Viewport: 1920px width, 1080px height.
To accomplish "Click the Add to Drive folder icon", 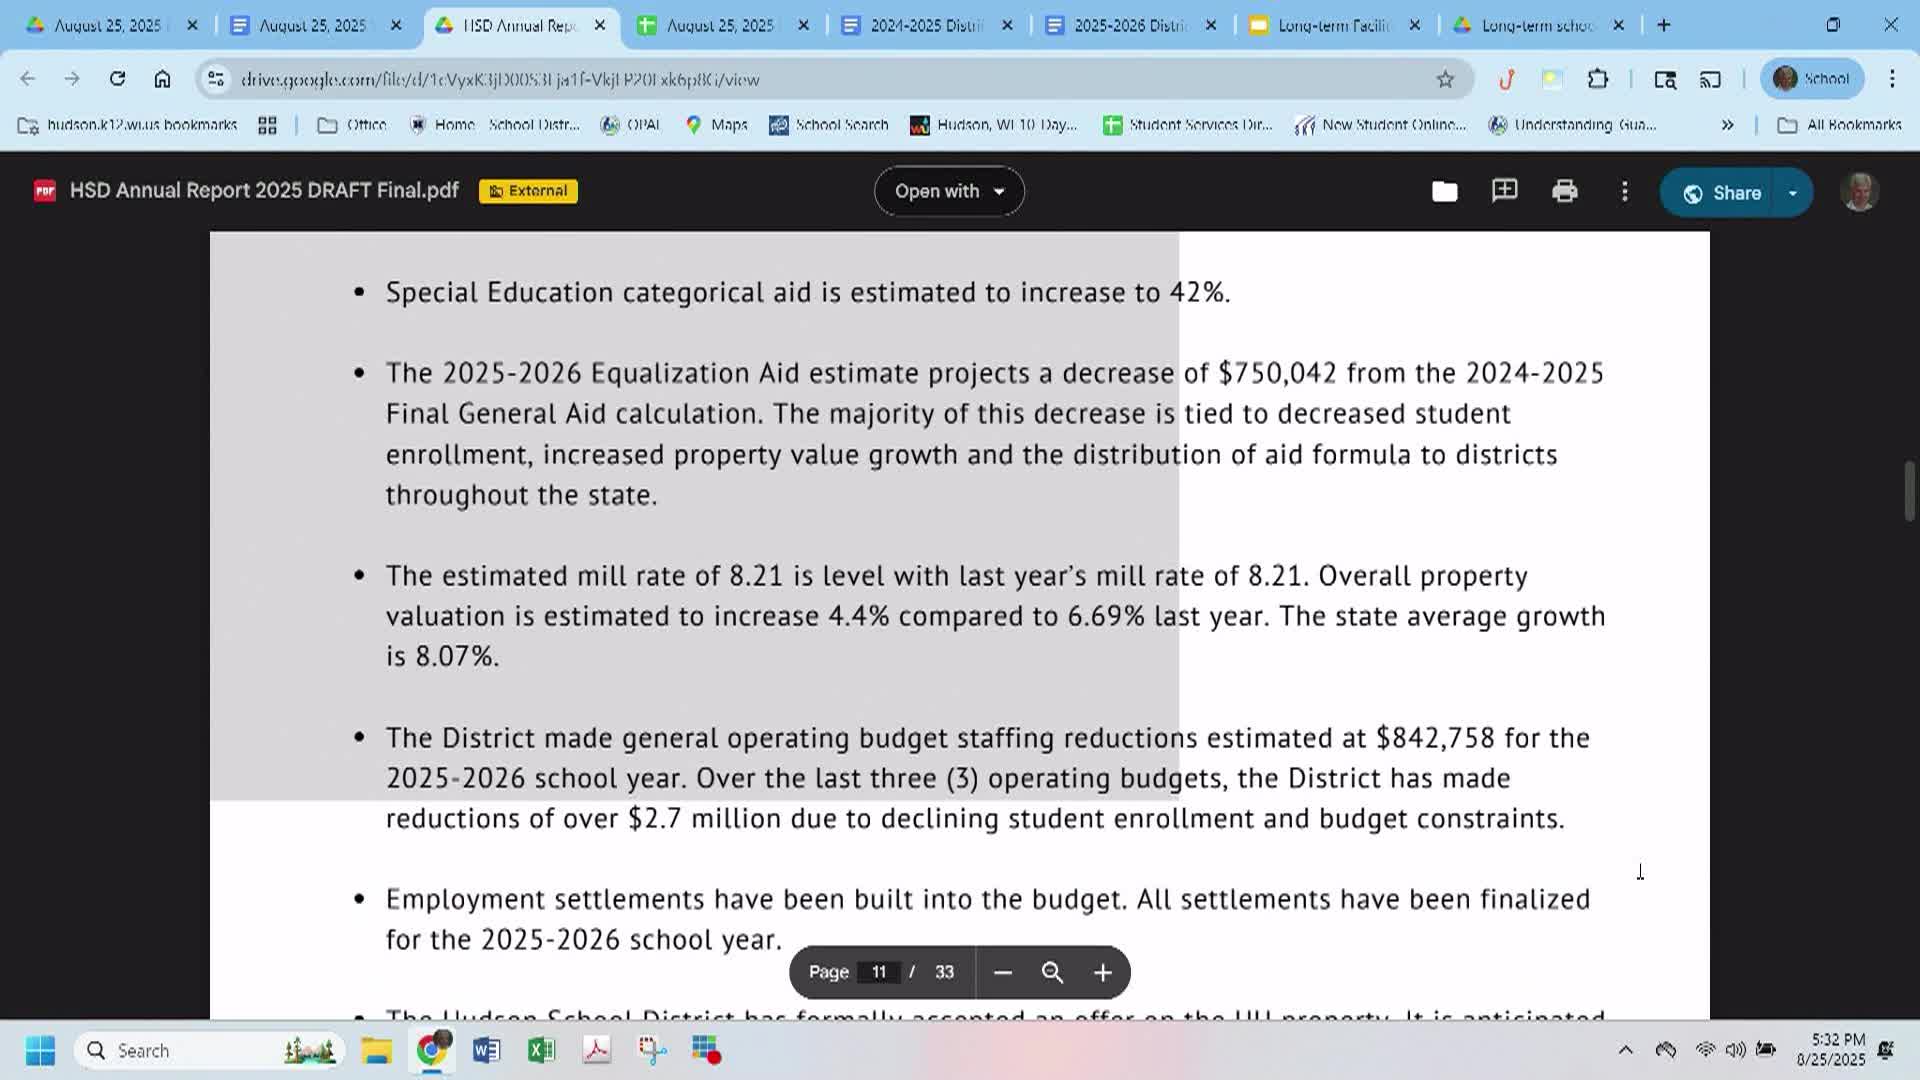I will [x=1444, y=191].
